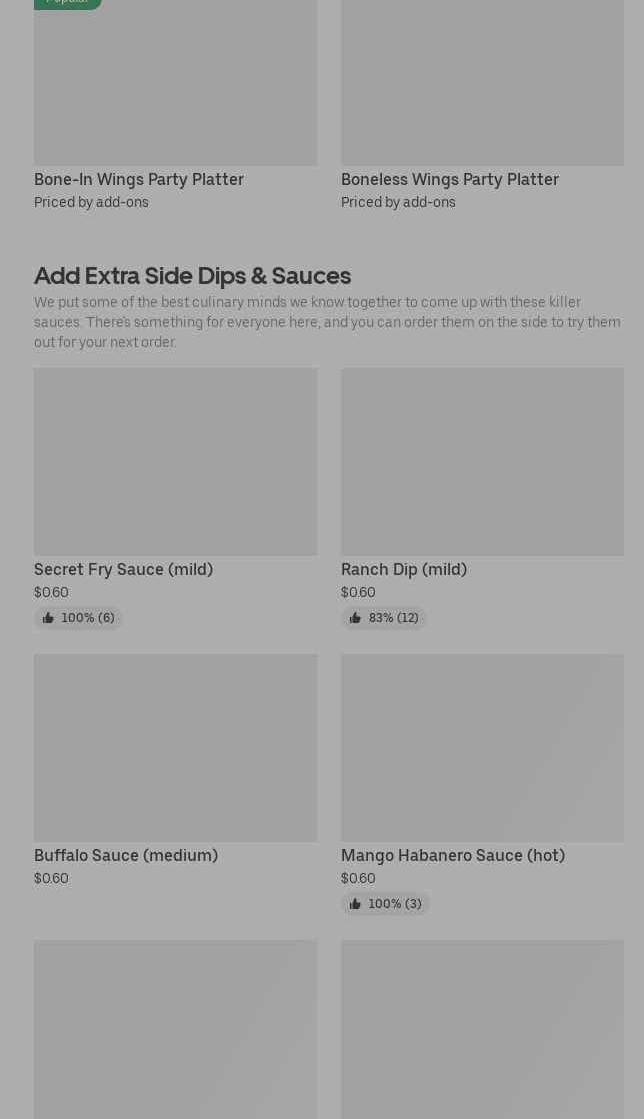Select the Secret Fry Sauce image

[175, 461]
